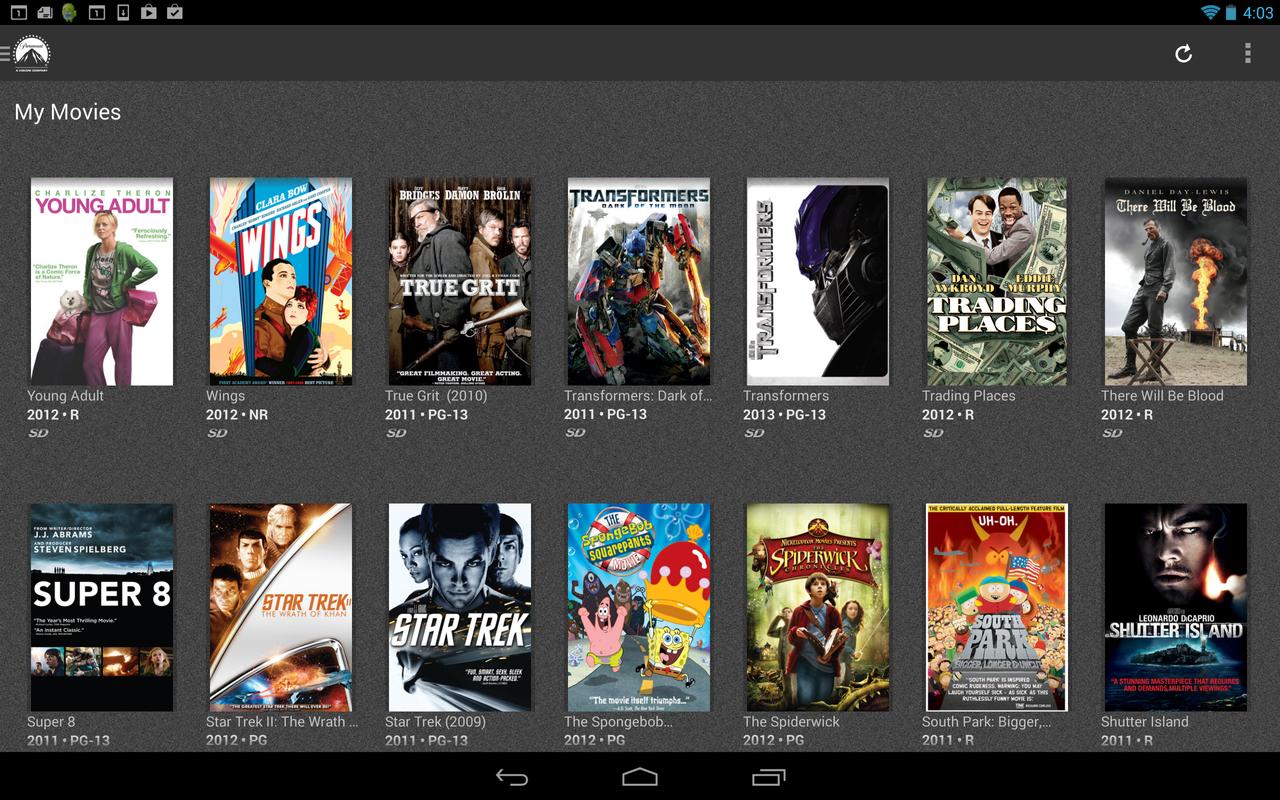Tap '2012 • NR' rating under Wings
This screenshot has width=1280, height=800.
point(237,415)
